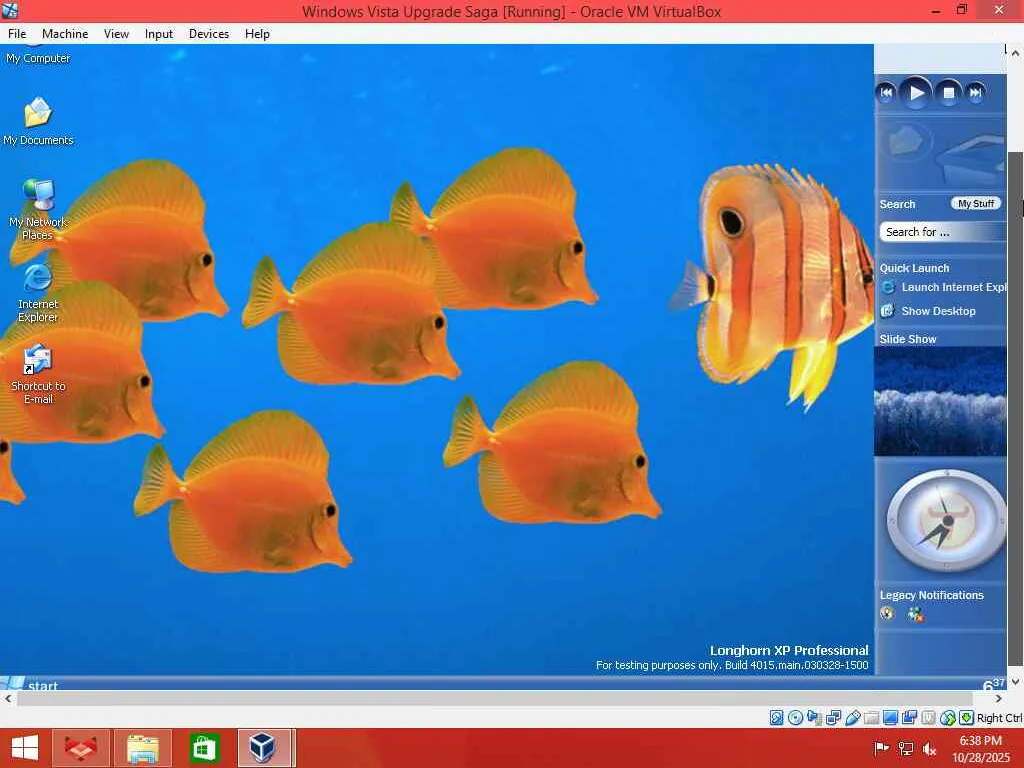Viewport: 1024px width, 768px height.
Task: Click the vertical scrollbar thumb
Action: pyautogui.click(x=1016, y=408)
